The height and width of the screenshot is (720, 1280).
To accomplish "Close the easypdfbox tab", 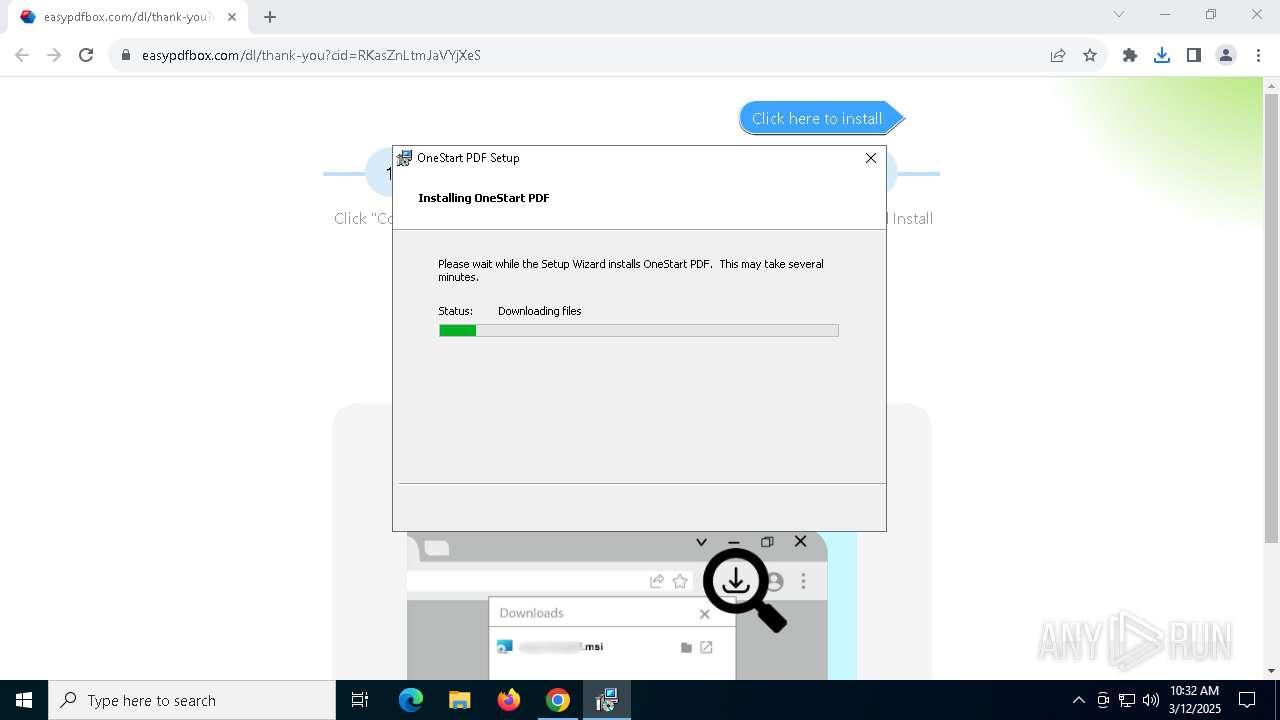I will point(232,16).
